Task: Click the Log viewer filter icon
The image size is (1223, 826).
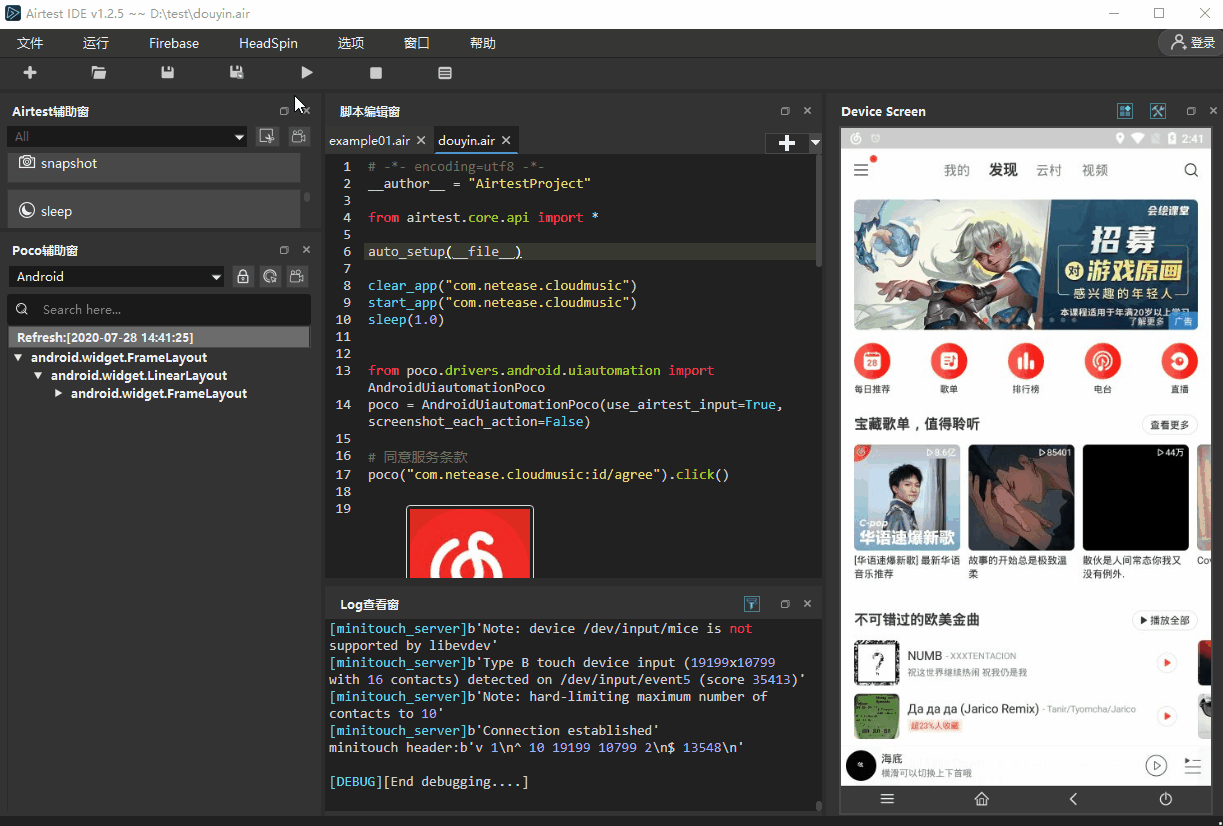Action: click(x=752, y=604)
